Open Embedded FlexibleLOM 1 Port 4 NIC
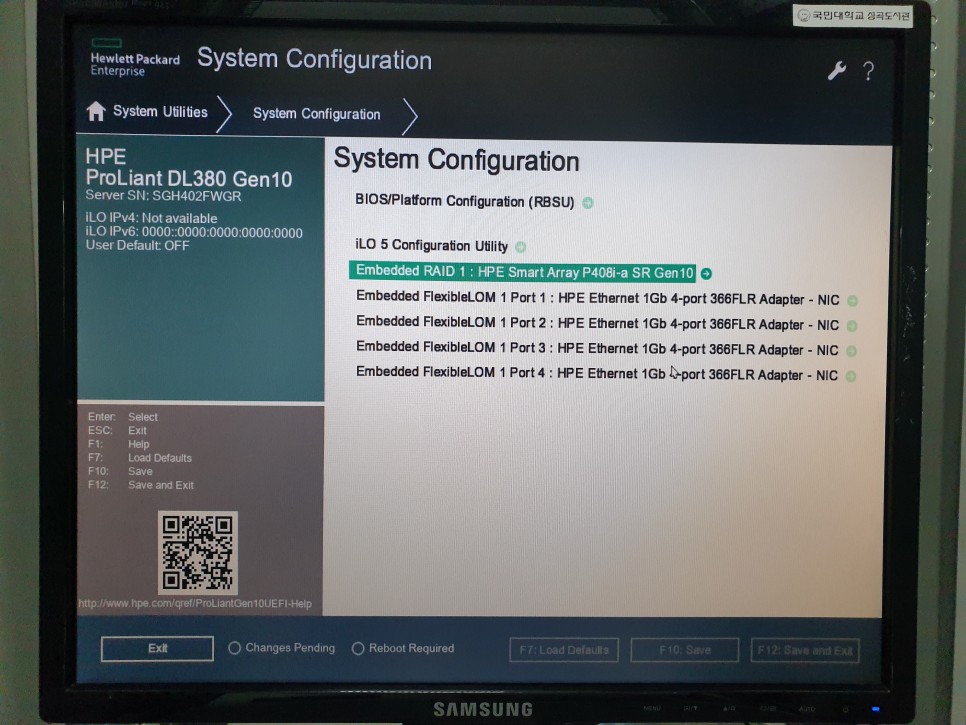Viewport: 966px width, 725px height. [x=596, y=373]
